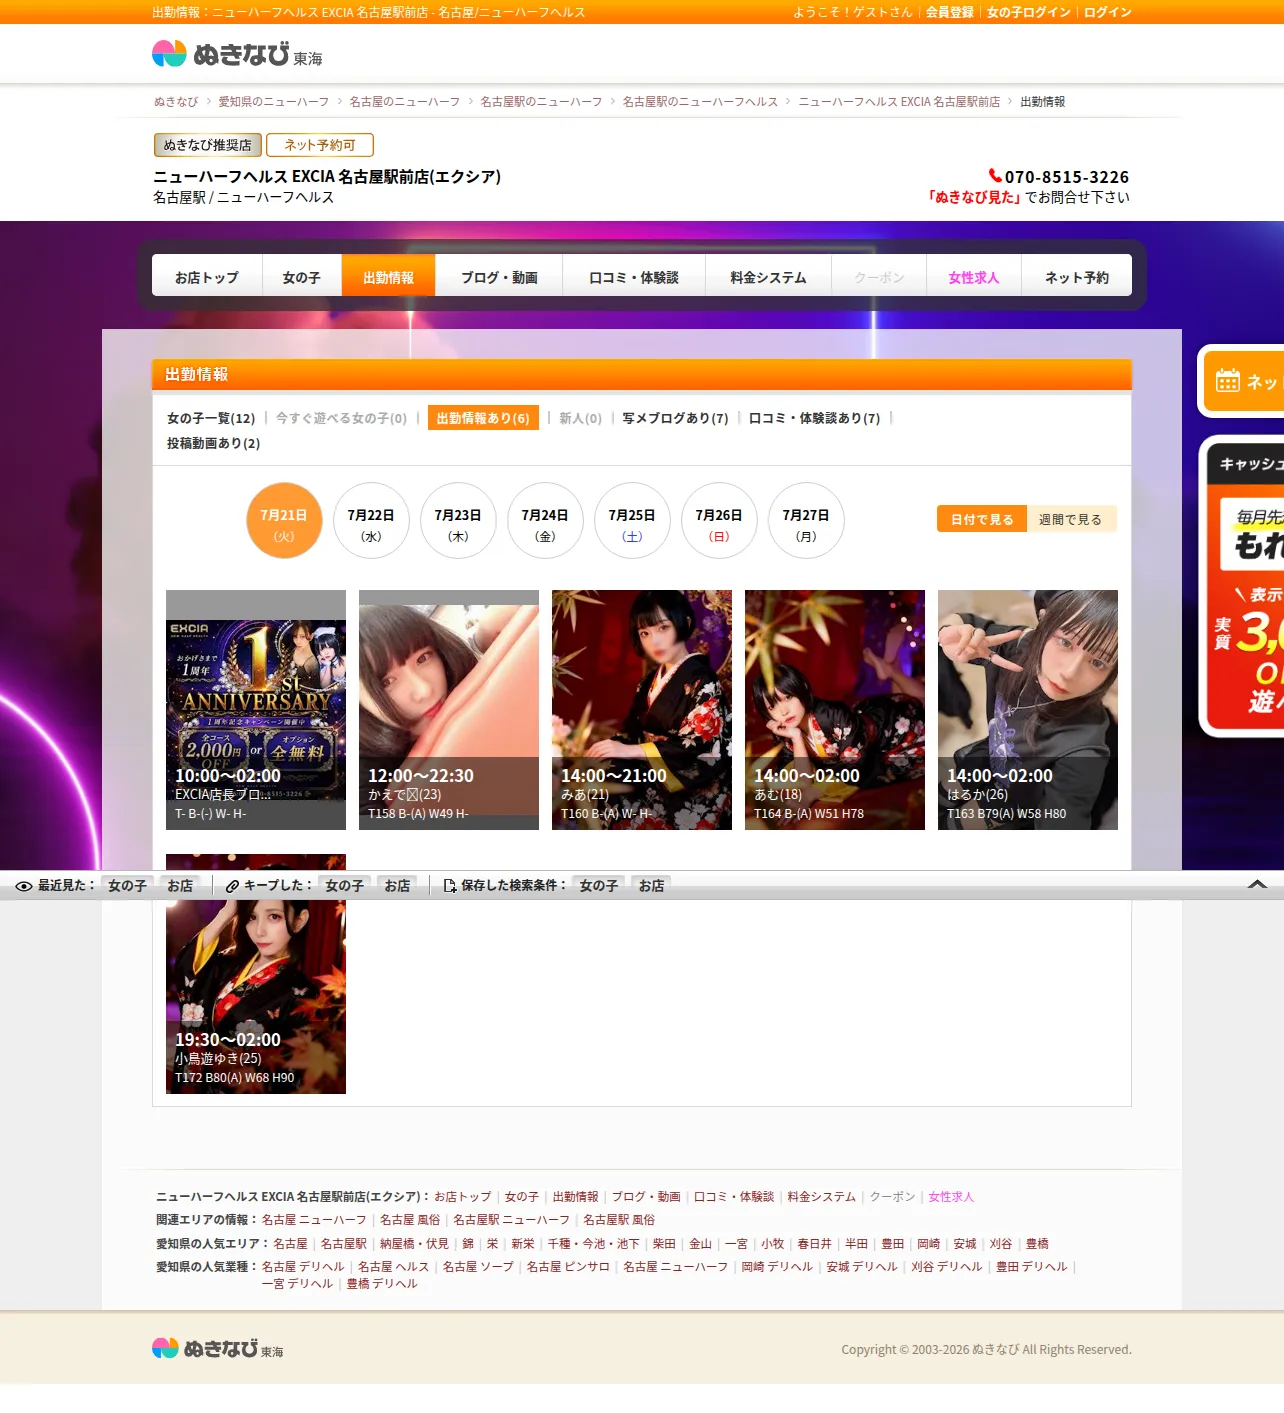Click the 岡崎 デリヘル footer link
The height and width of the screenshot is (1413, 1284).
click(x=777, y=1267)
